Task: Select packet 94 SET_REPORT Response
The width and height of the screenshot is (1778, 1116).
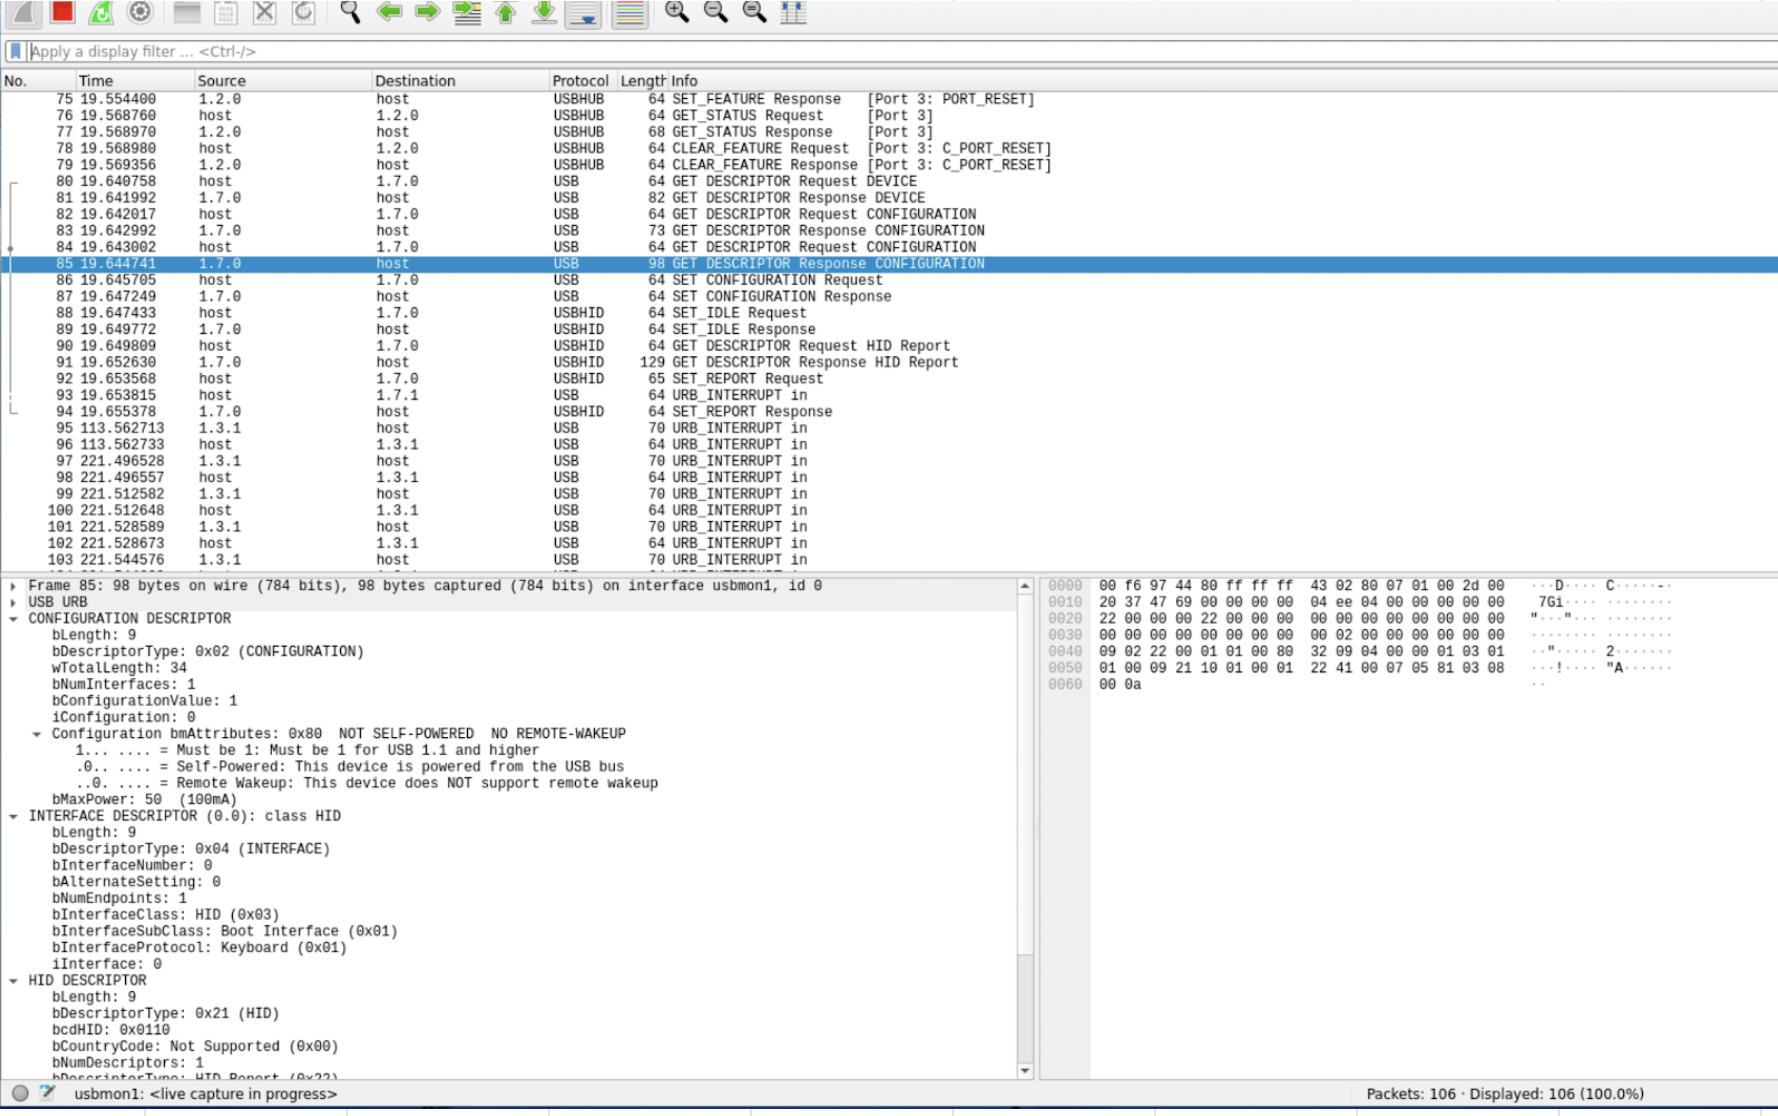Action: 889,411
